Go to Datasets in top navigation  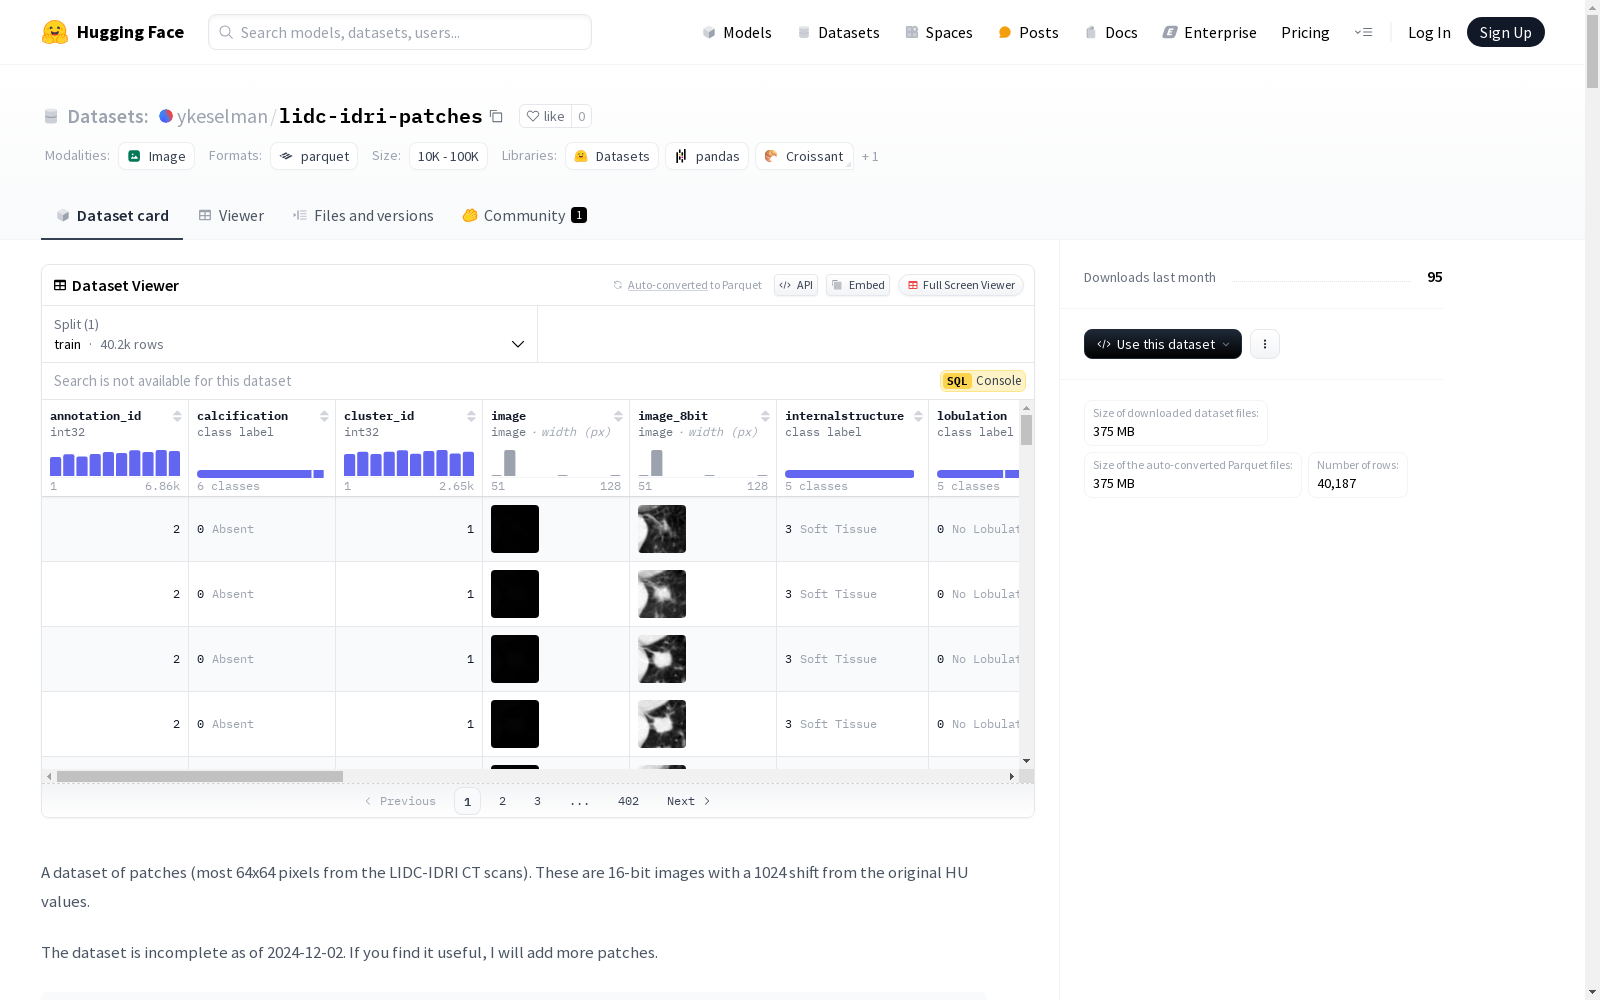pyautogui.click(x=839, y=32)
